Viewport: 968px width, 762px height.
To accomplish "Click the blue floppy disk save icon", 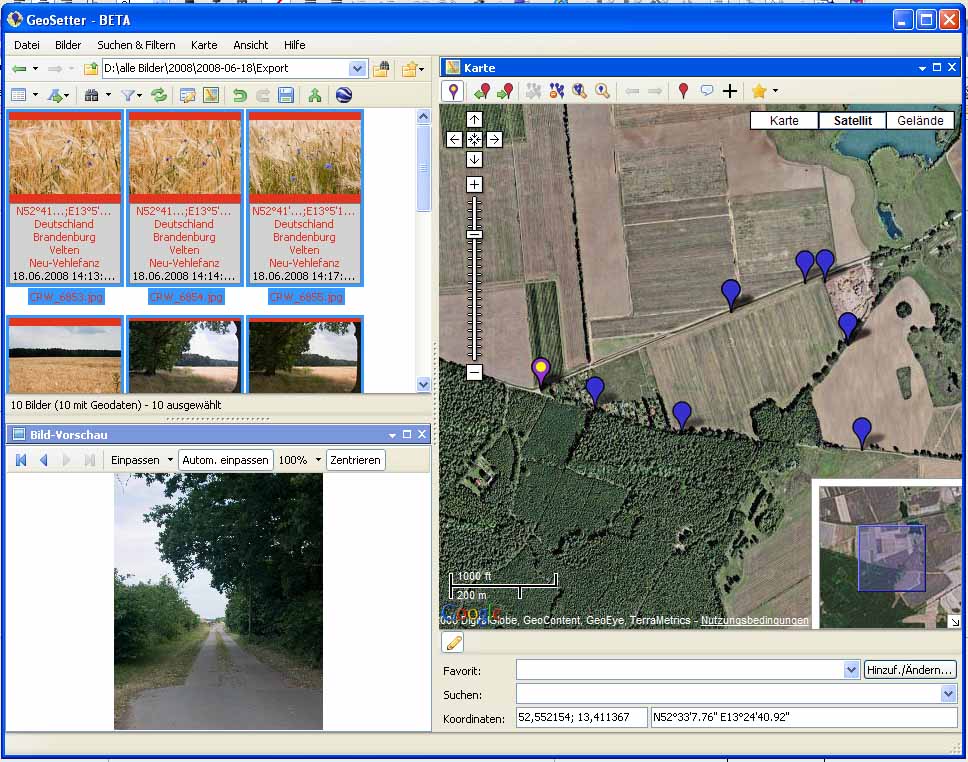I will coord(286,95).
